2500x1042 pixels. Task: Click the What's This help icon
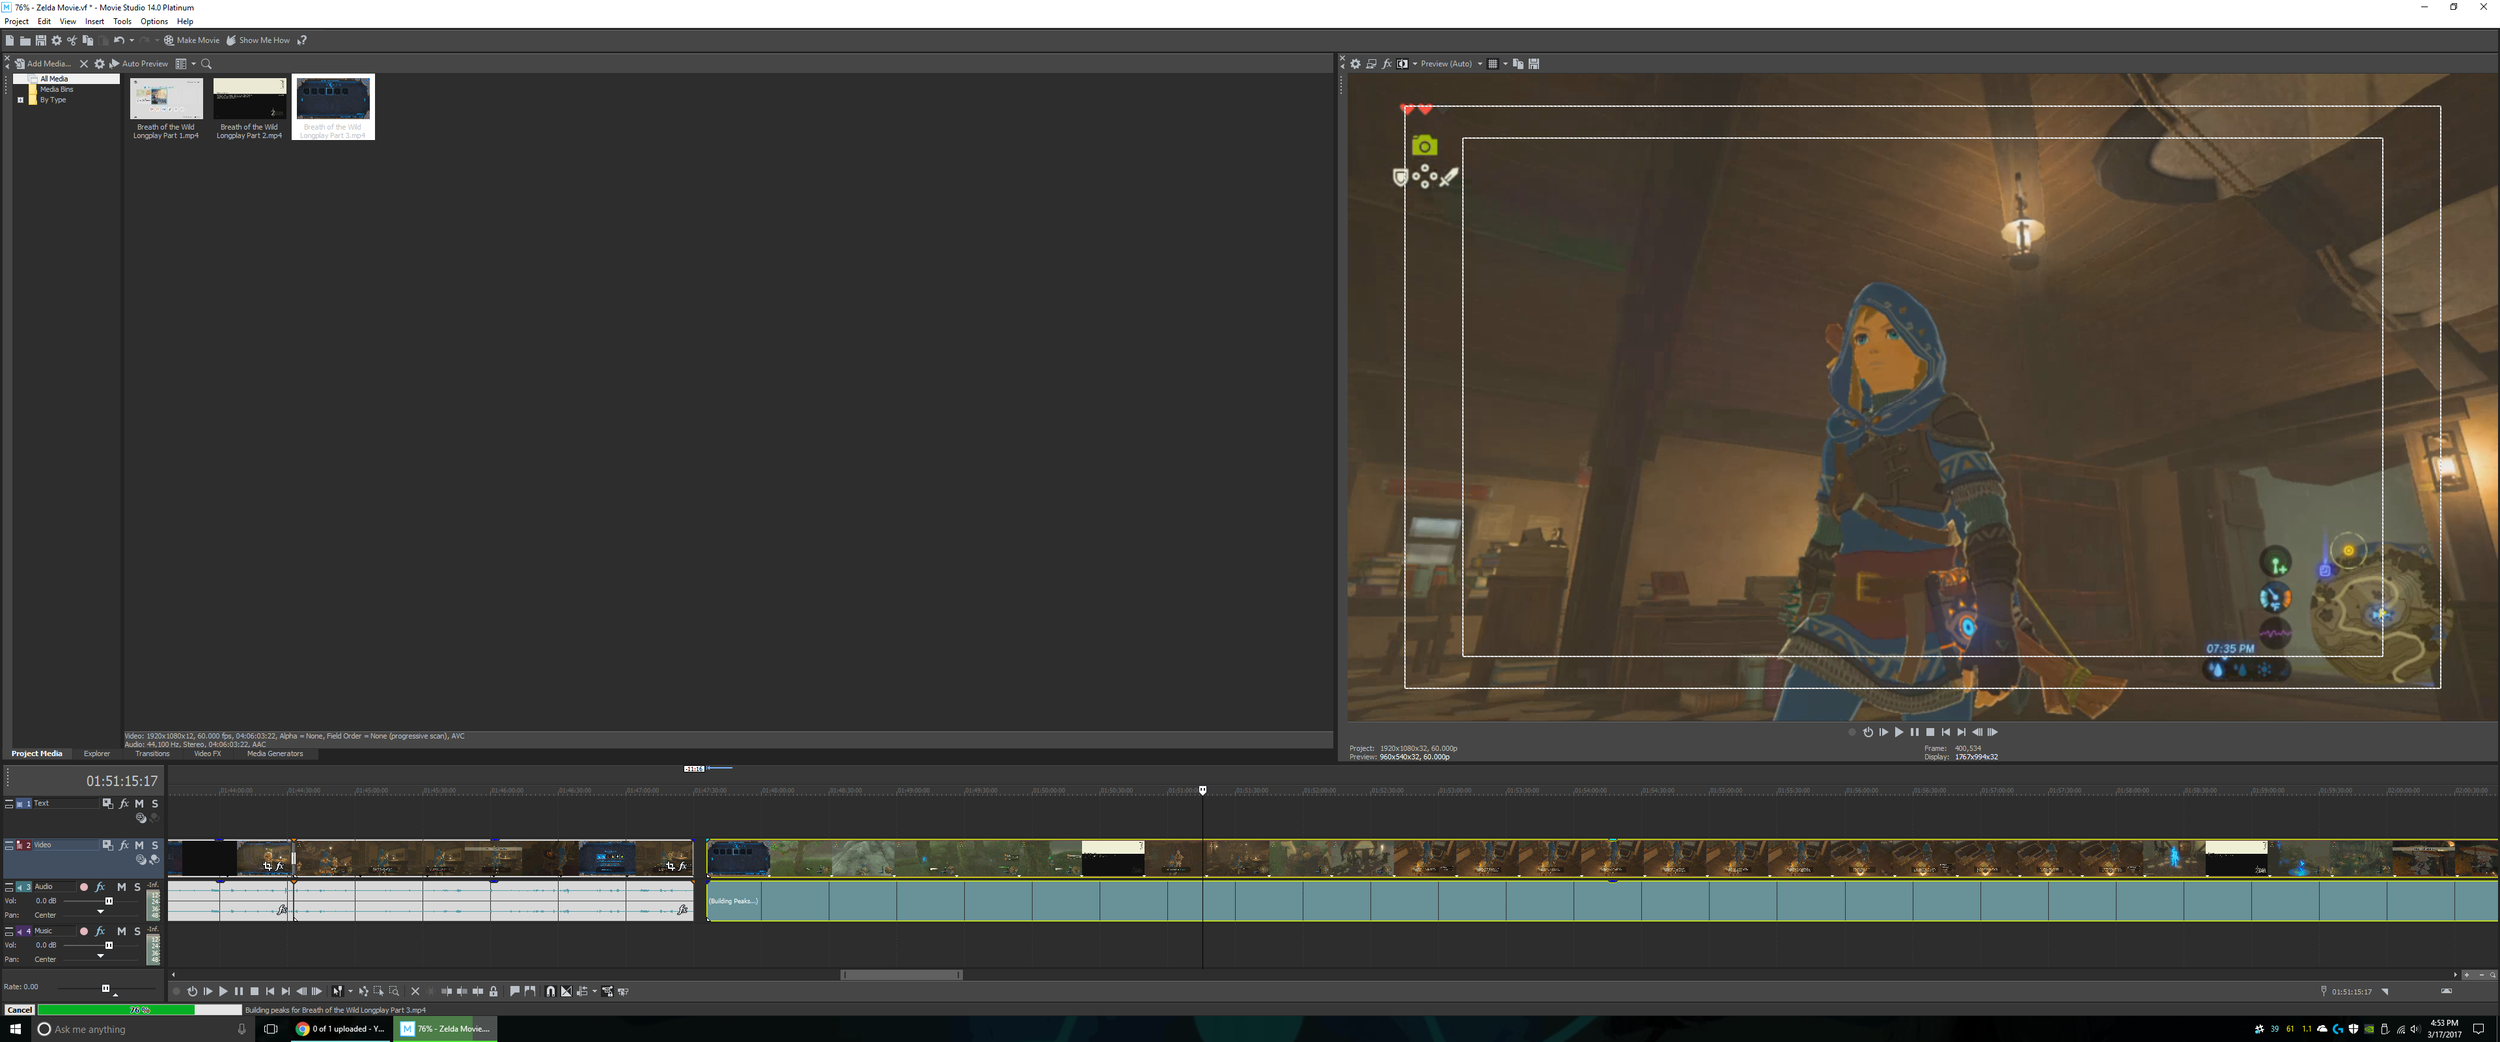pos(302,41)
